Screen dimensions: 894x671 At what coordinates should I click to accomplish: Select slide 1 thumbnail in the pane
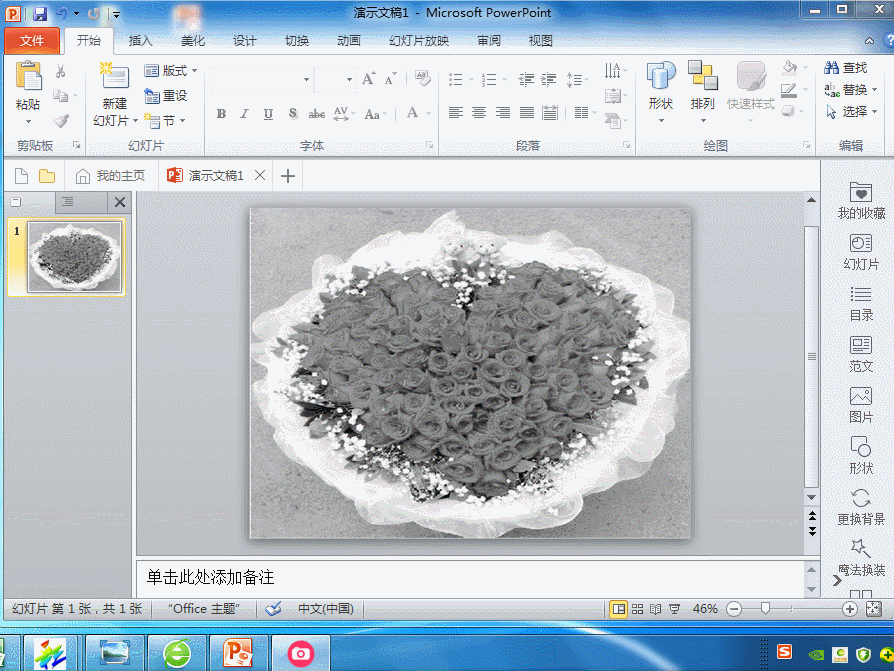point(75,257)
